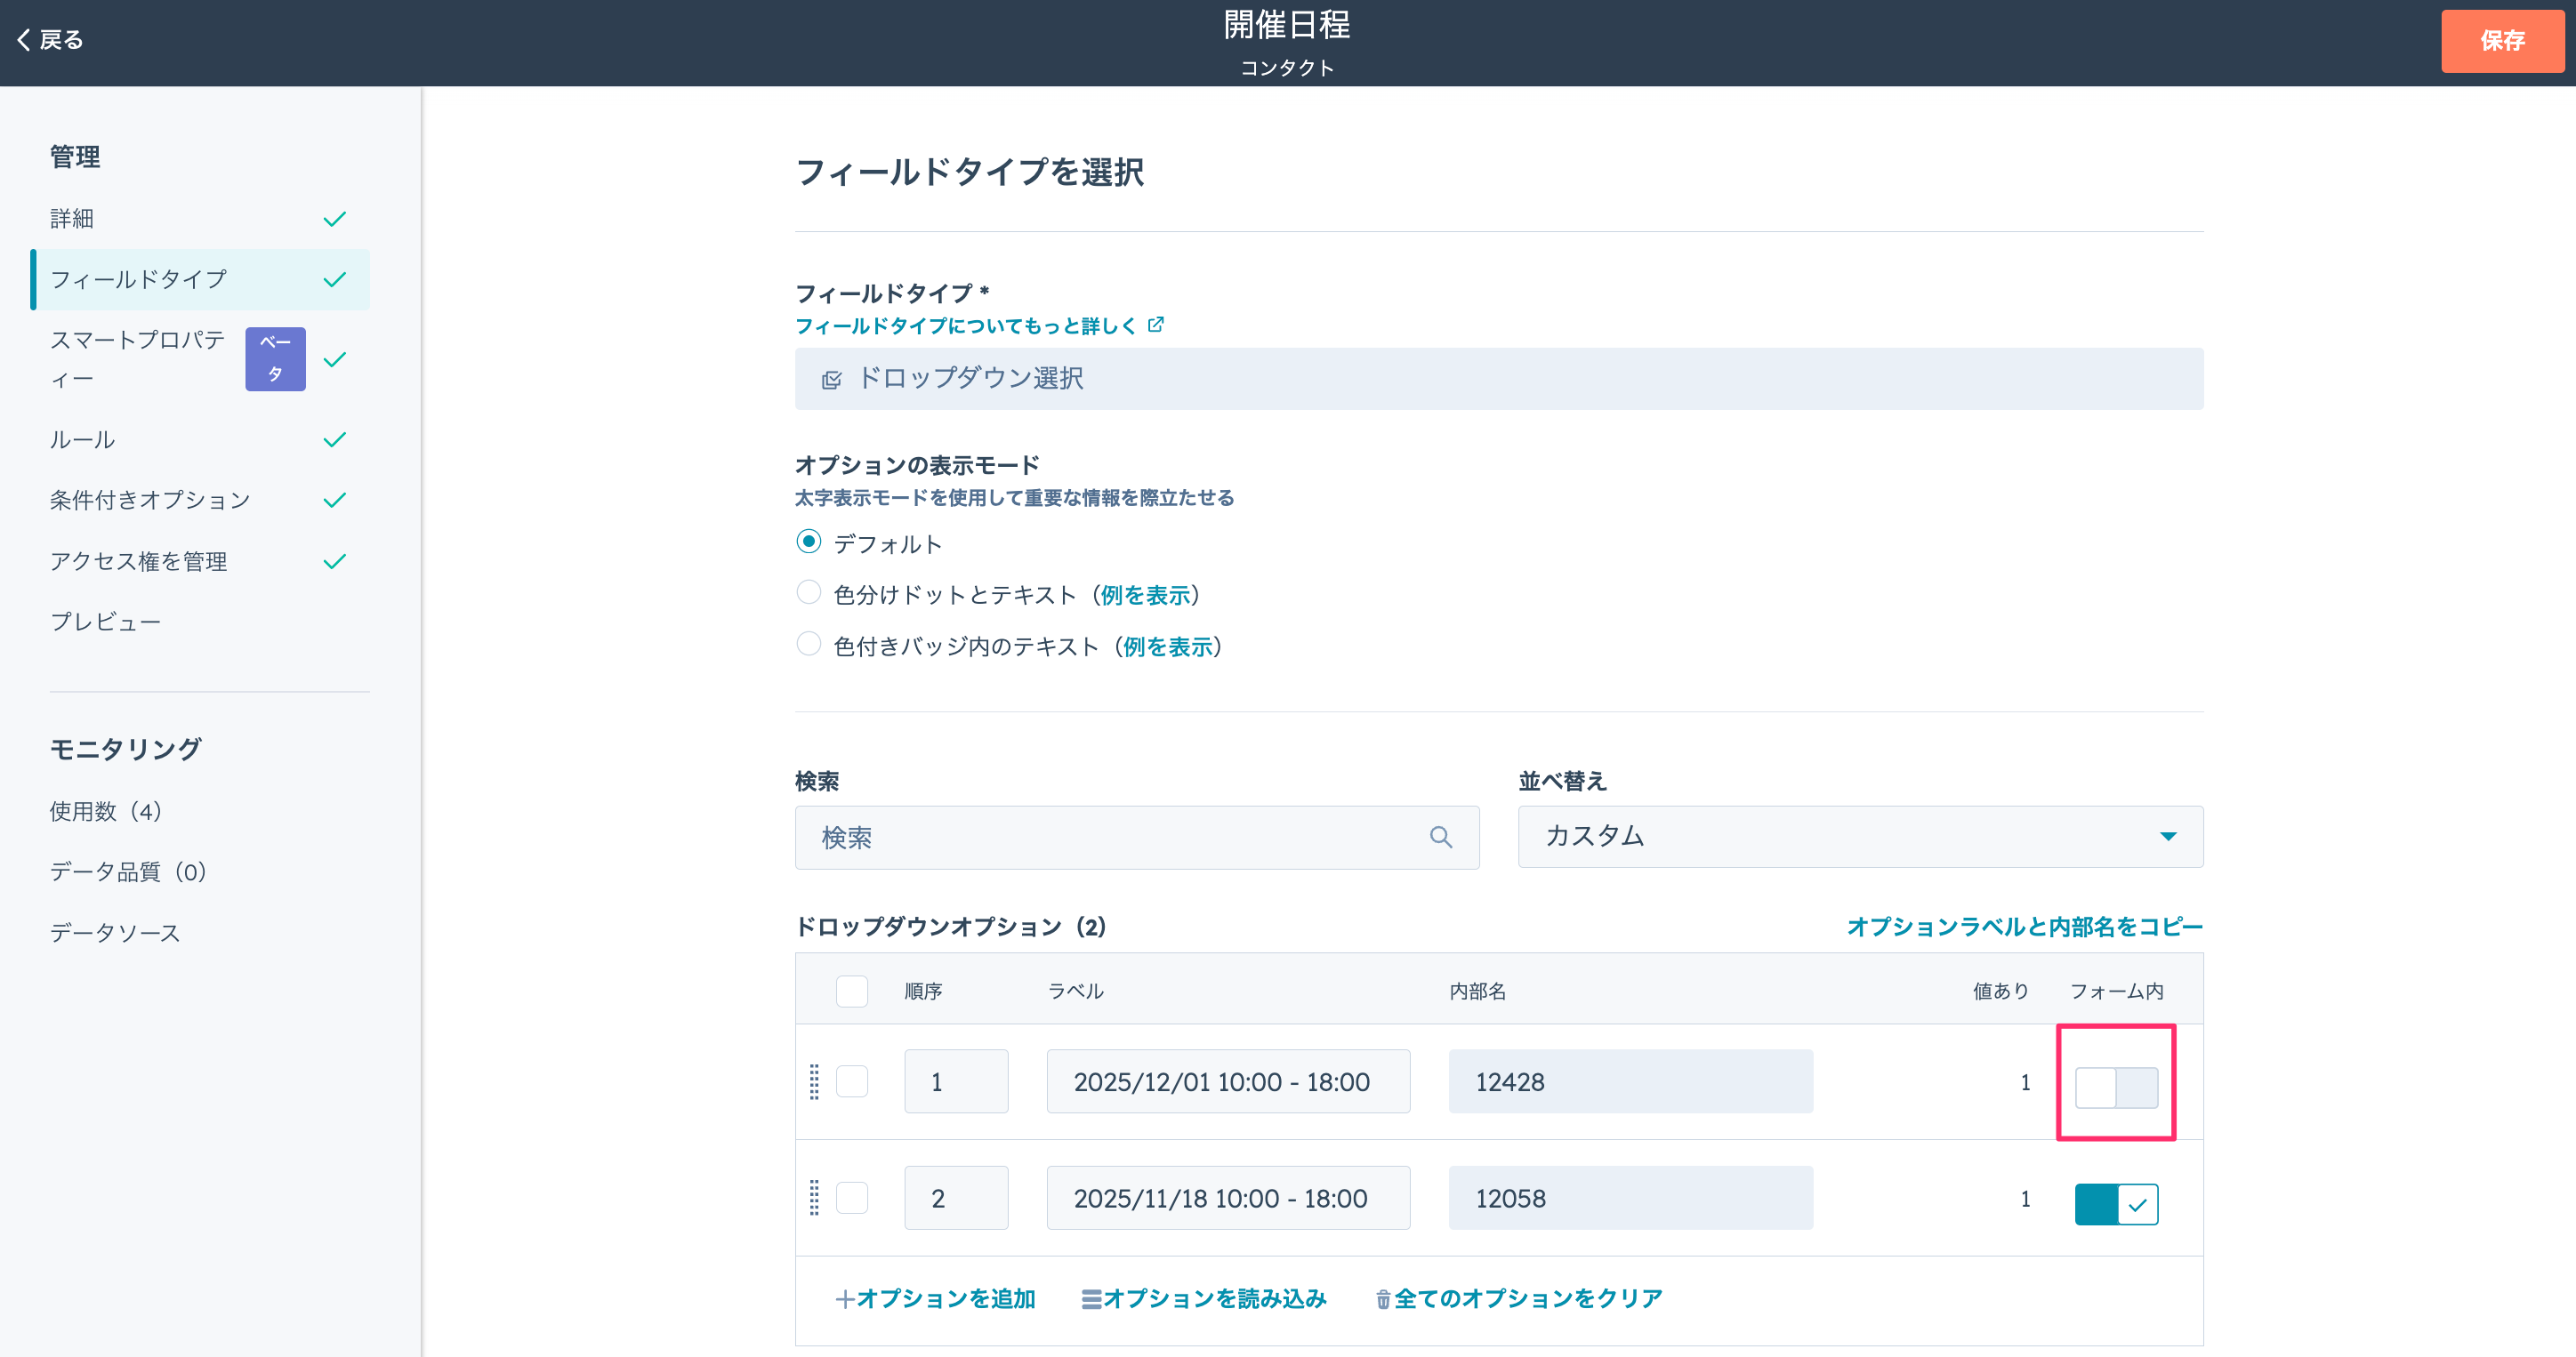Open the ドロップダウン選択 field type selector

point(1499,379)
